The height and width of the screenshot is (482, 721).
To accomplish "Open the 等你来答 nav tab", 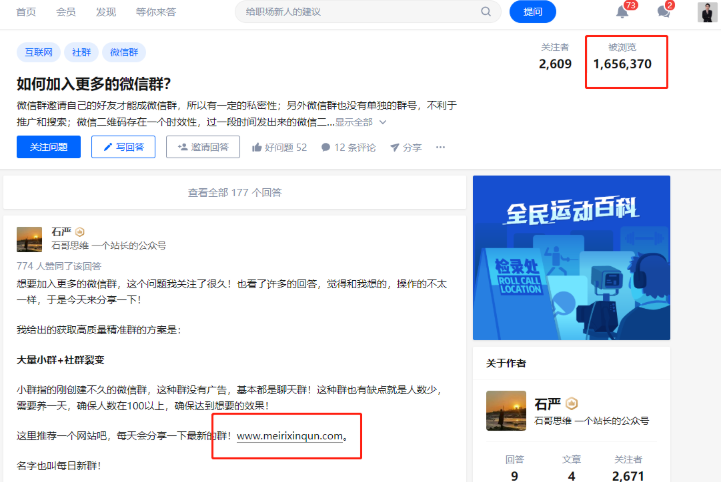I will [x=156, y=12].
